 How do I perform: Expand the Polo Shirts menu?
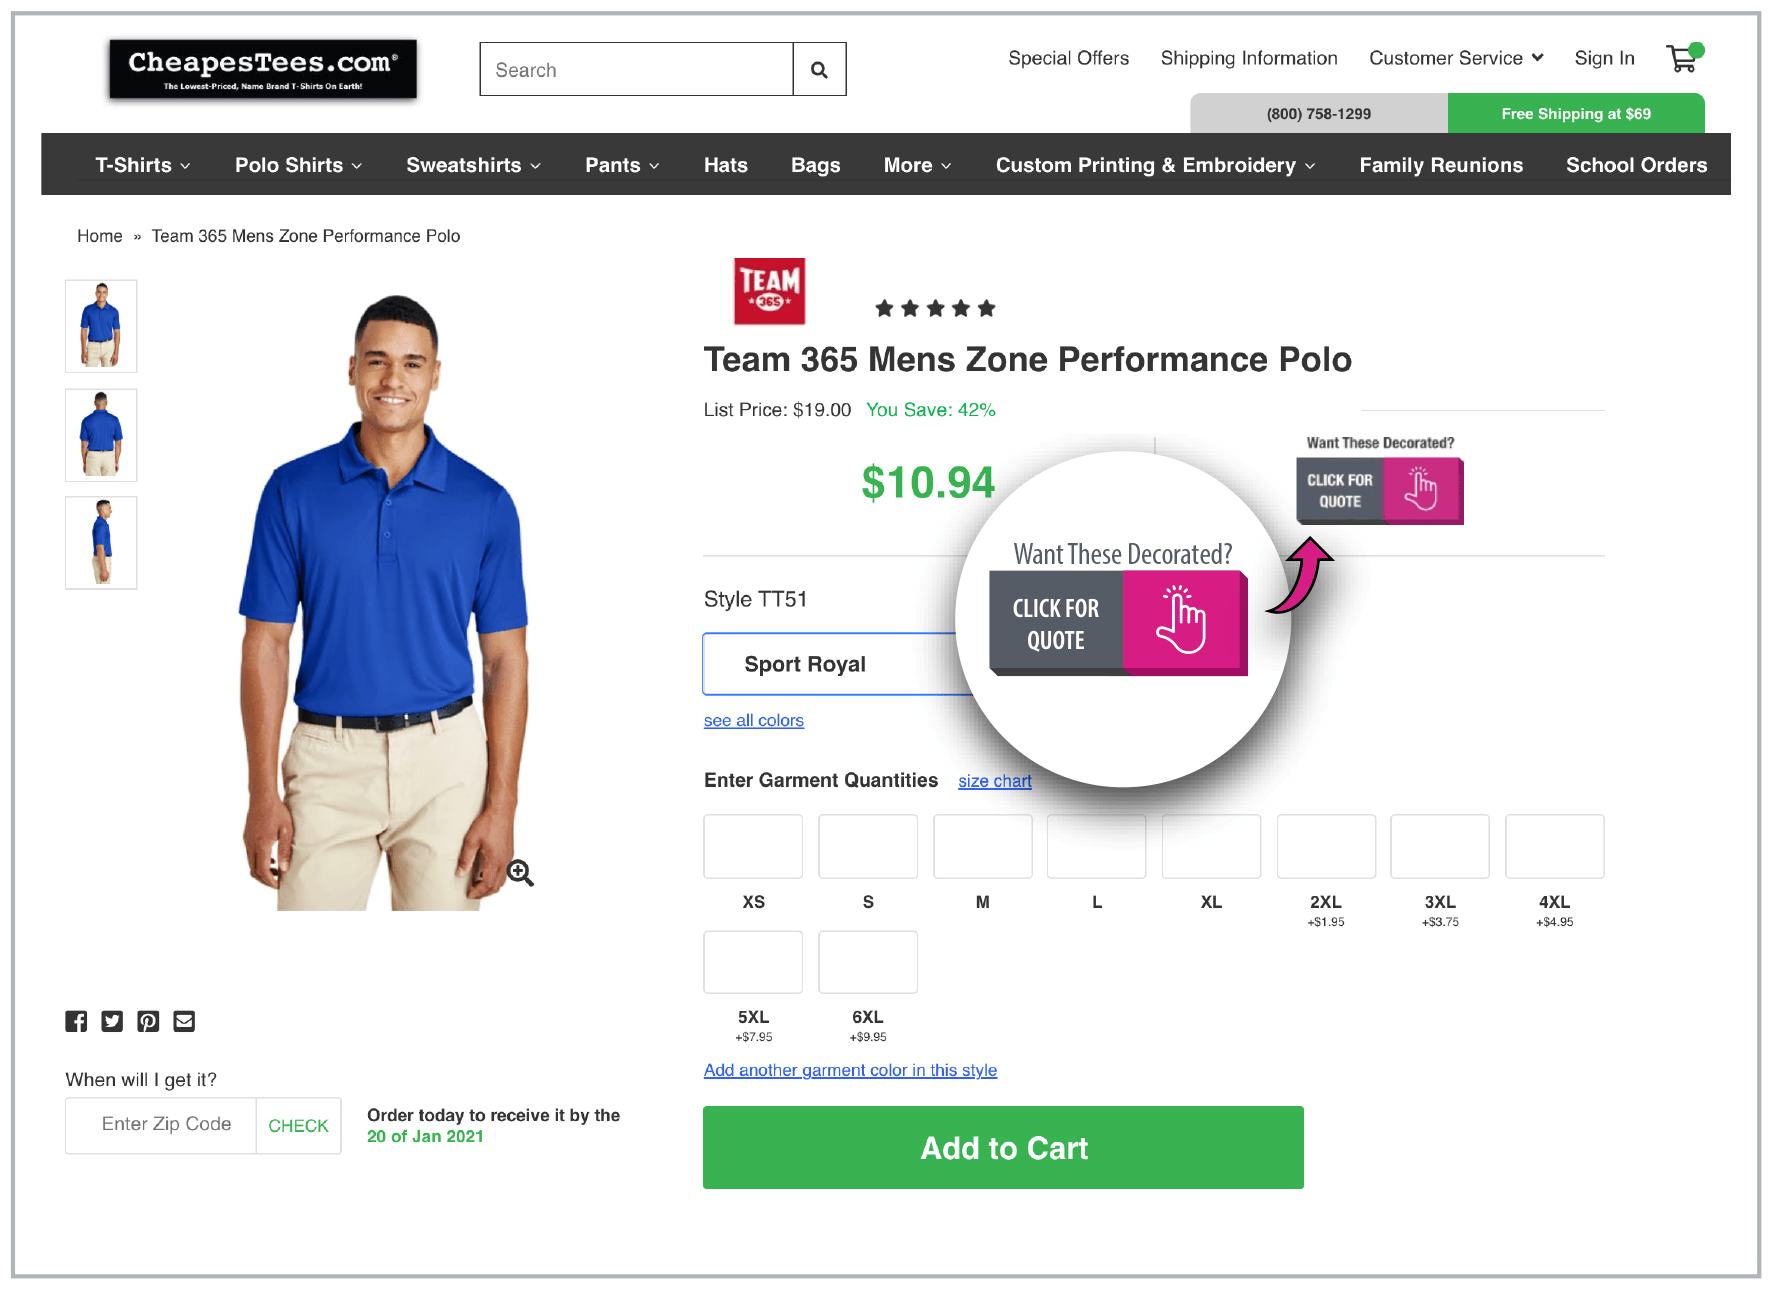(x=298, y=165)
